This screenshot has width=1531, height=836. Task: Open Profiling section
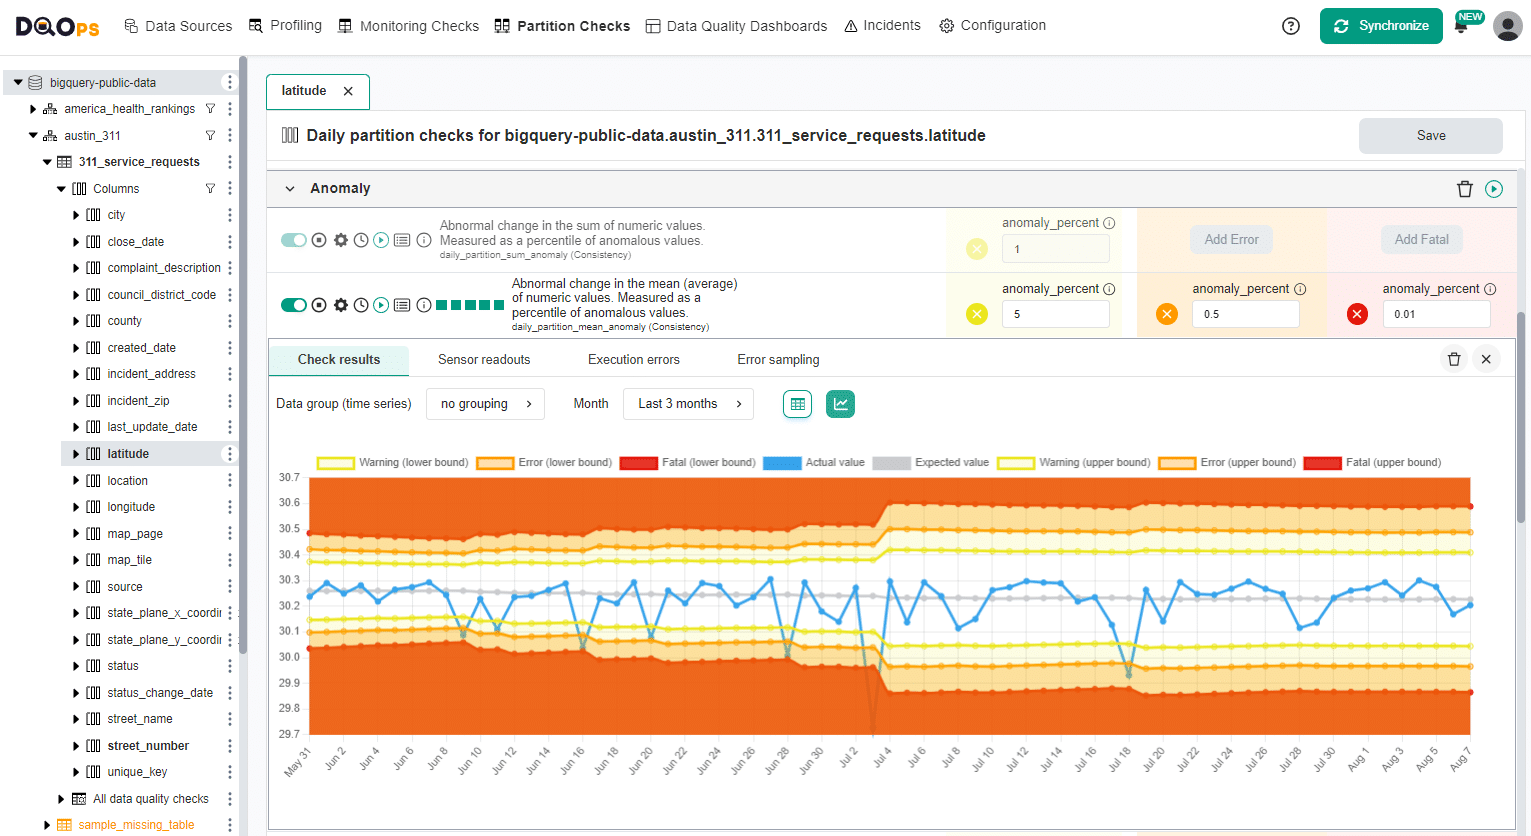pos(285,25)
